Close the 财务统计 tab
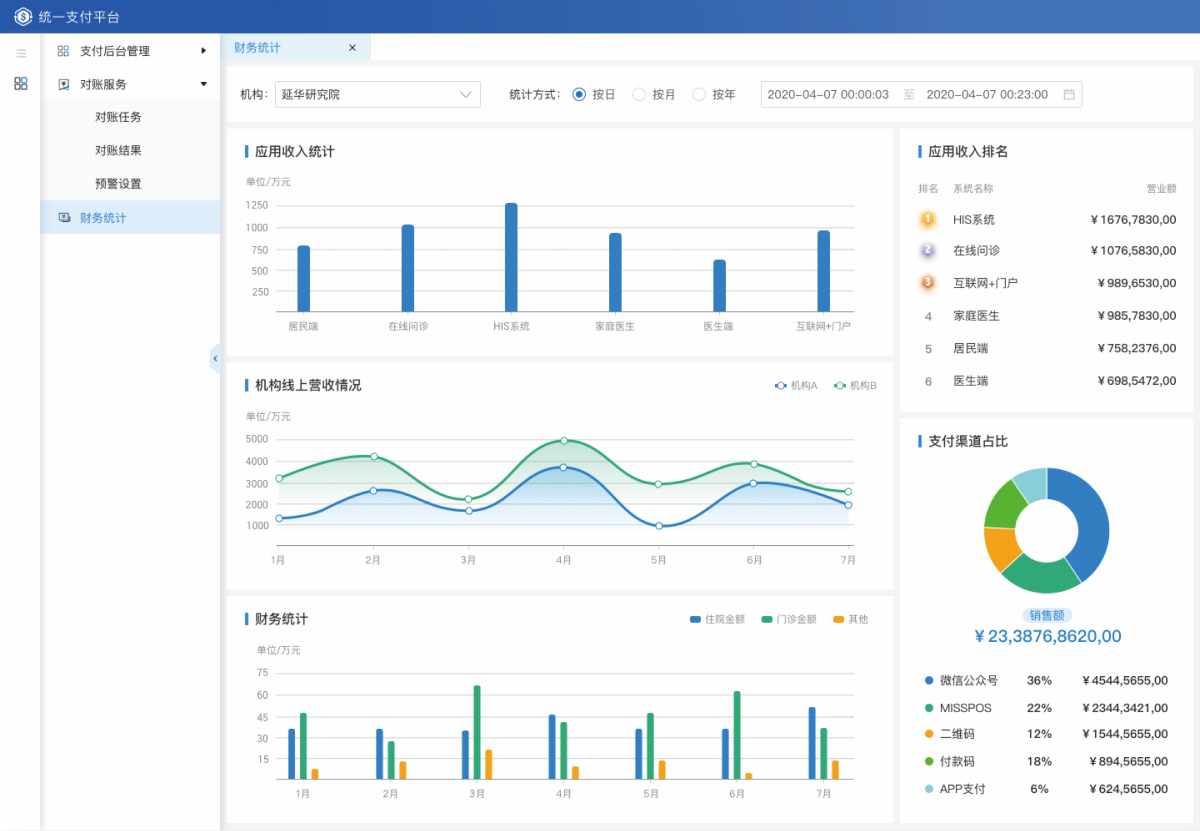This screenshot has height=831, width=1200. pyautogui.click(x=352, y=47)
